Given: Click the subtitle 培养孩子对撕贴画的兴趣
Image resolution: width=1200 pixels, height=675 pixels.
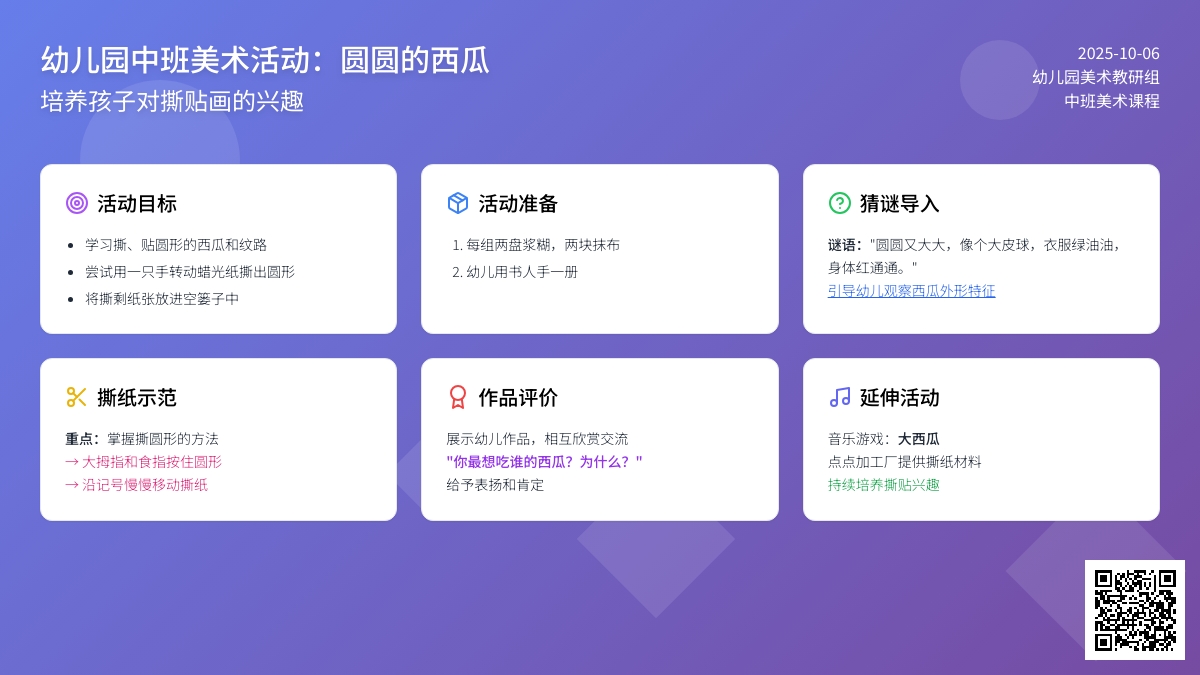Looking at the screenshot, I should pyautogui.click(x=172, y=101).
